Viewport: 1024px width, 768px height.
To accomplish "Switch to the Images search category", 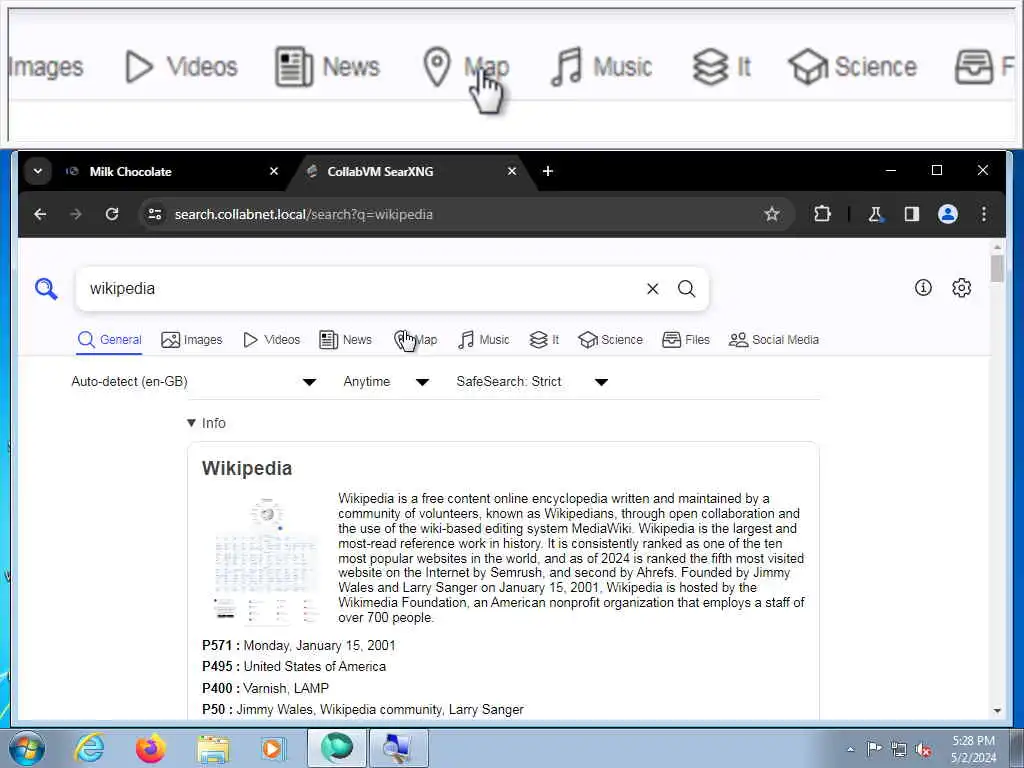I will [x=191, y=340].
